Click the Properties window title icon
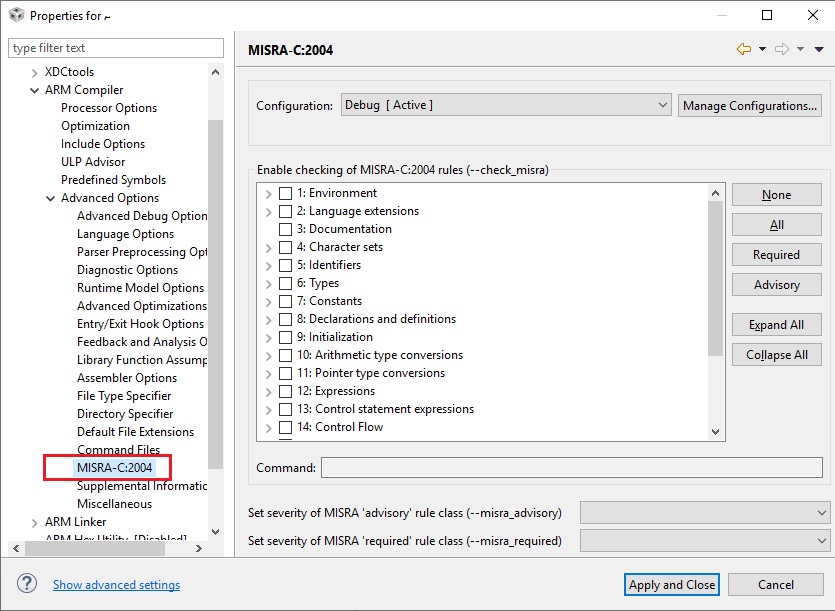The image size is (835, 611). tap(17, 15)
